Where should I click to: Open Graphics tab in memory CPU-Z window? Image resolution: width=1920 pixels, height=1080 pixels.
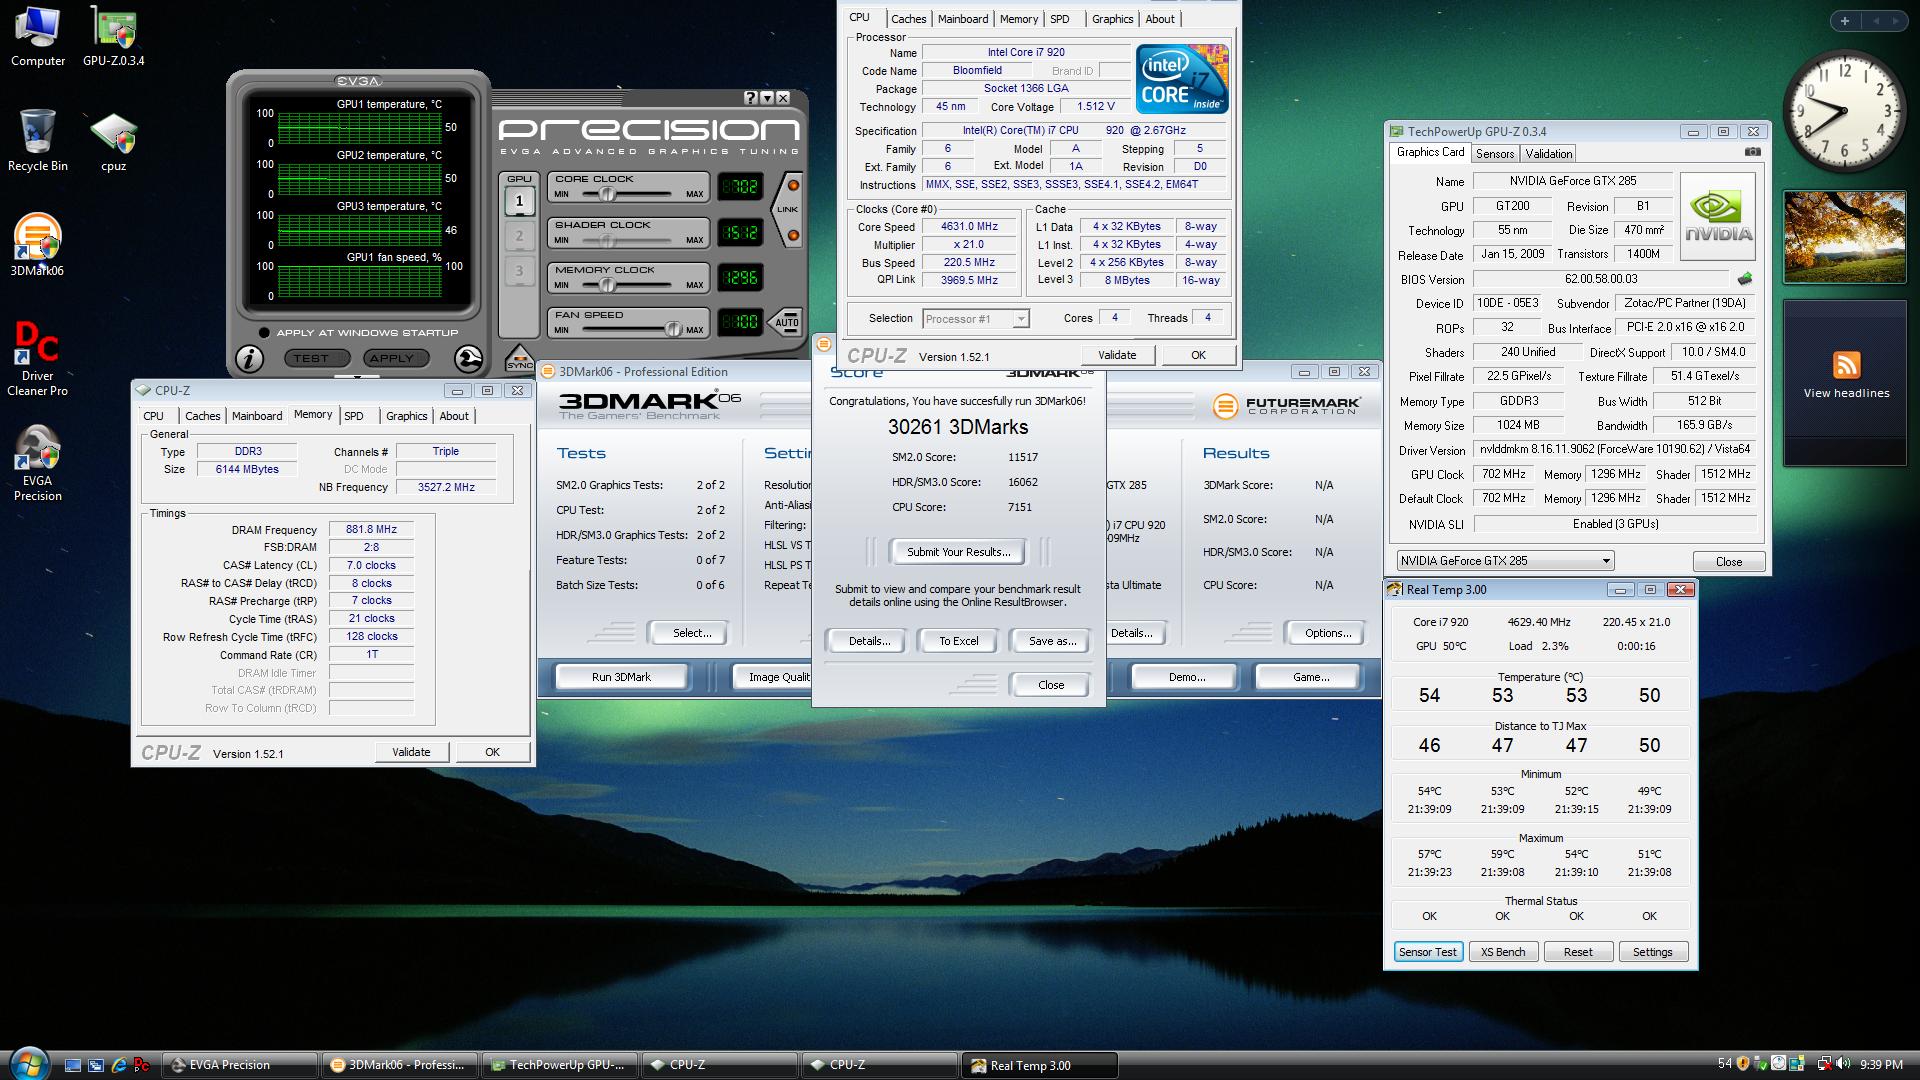[x=406, y=416]
